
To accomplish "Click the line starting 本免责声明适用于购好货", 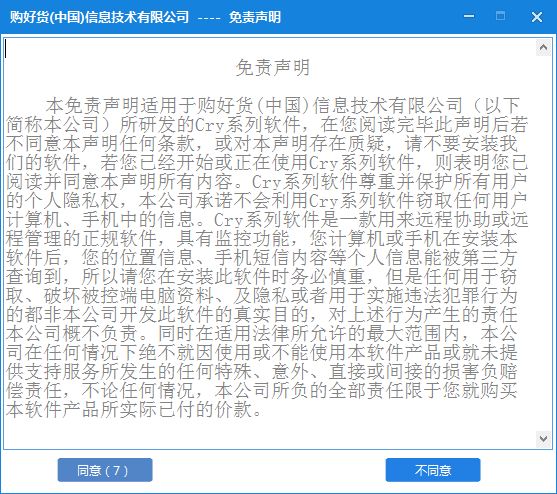I will point(283,105).
